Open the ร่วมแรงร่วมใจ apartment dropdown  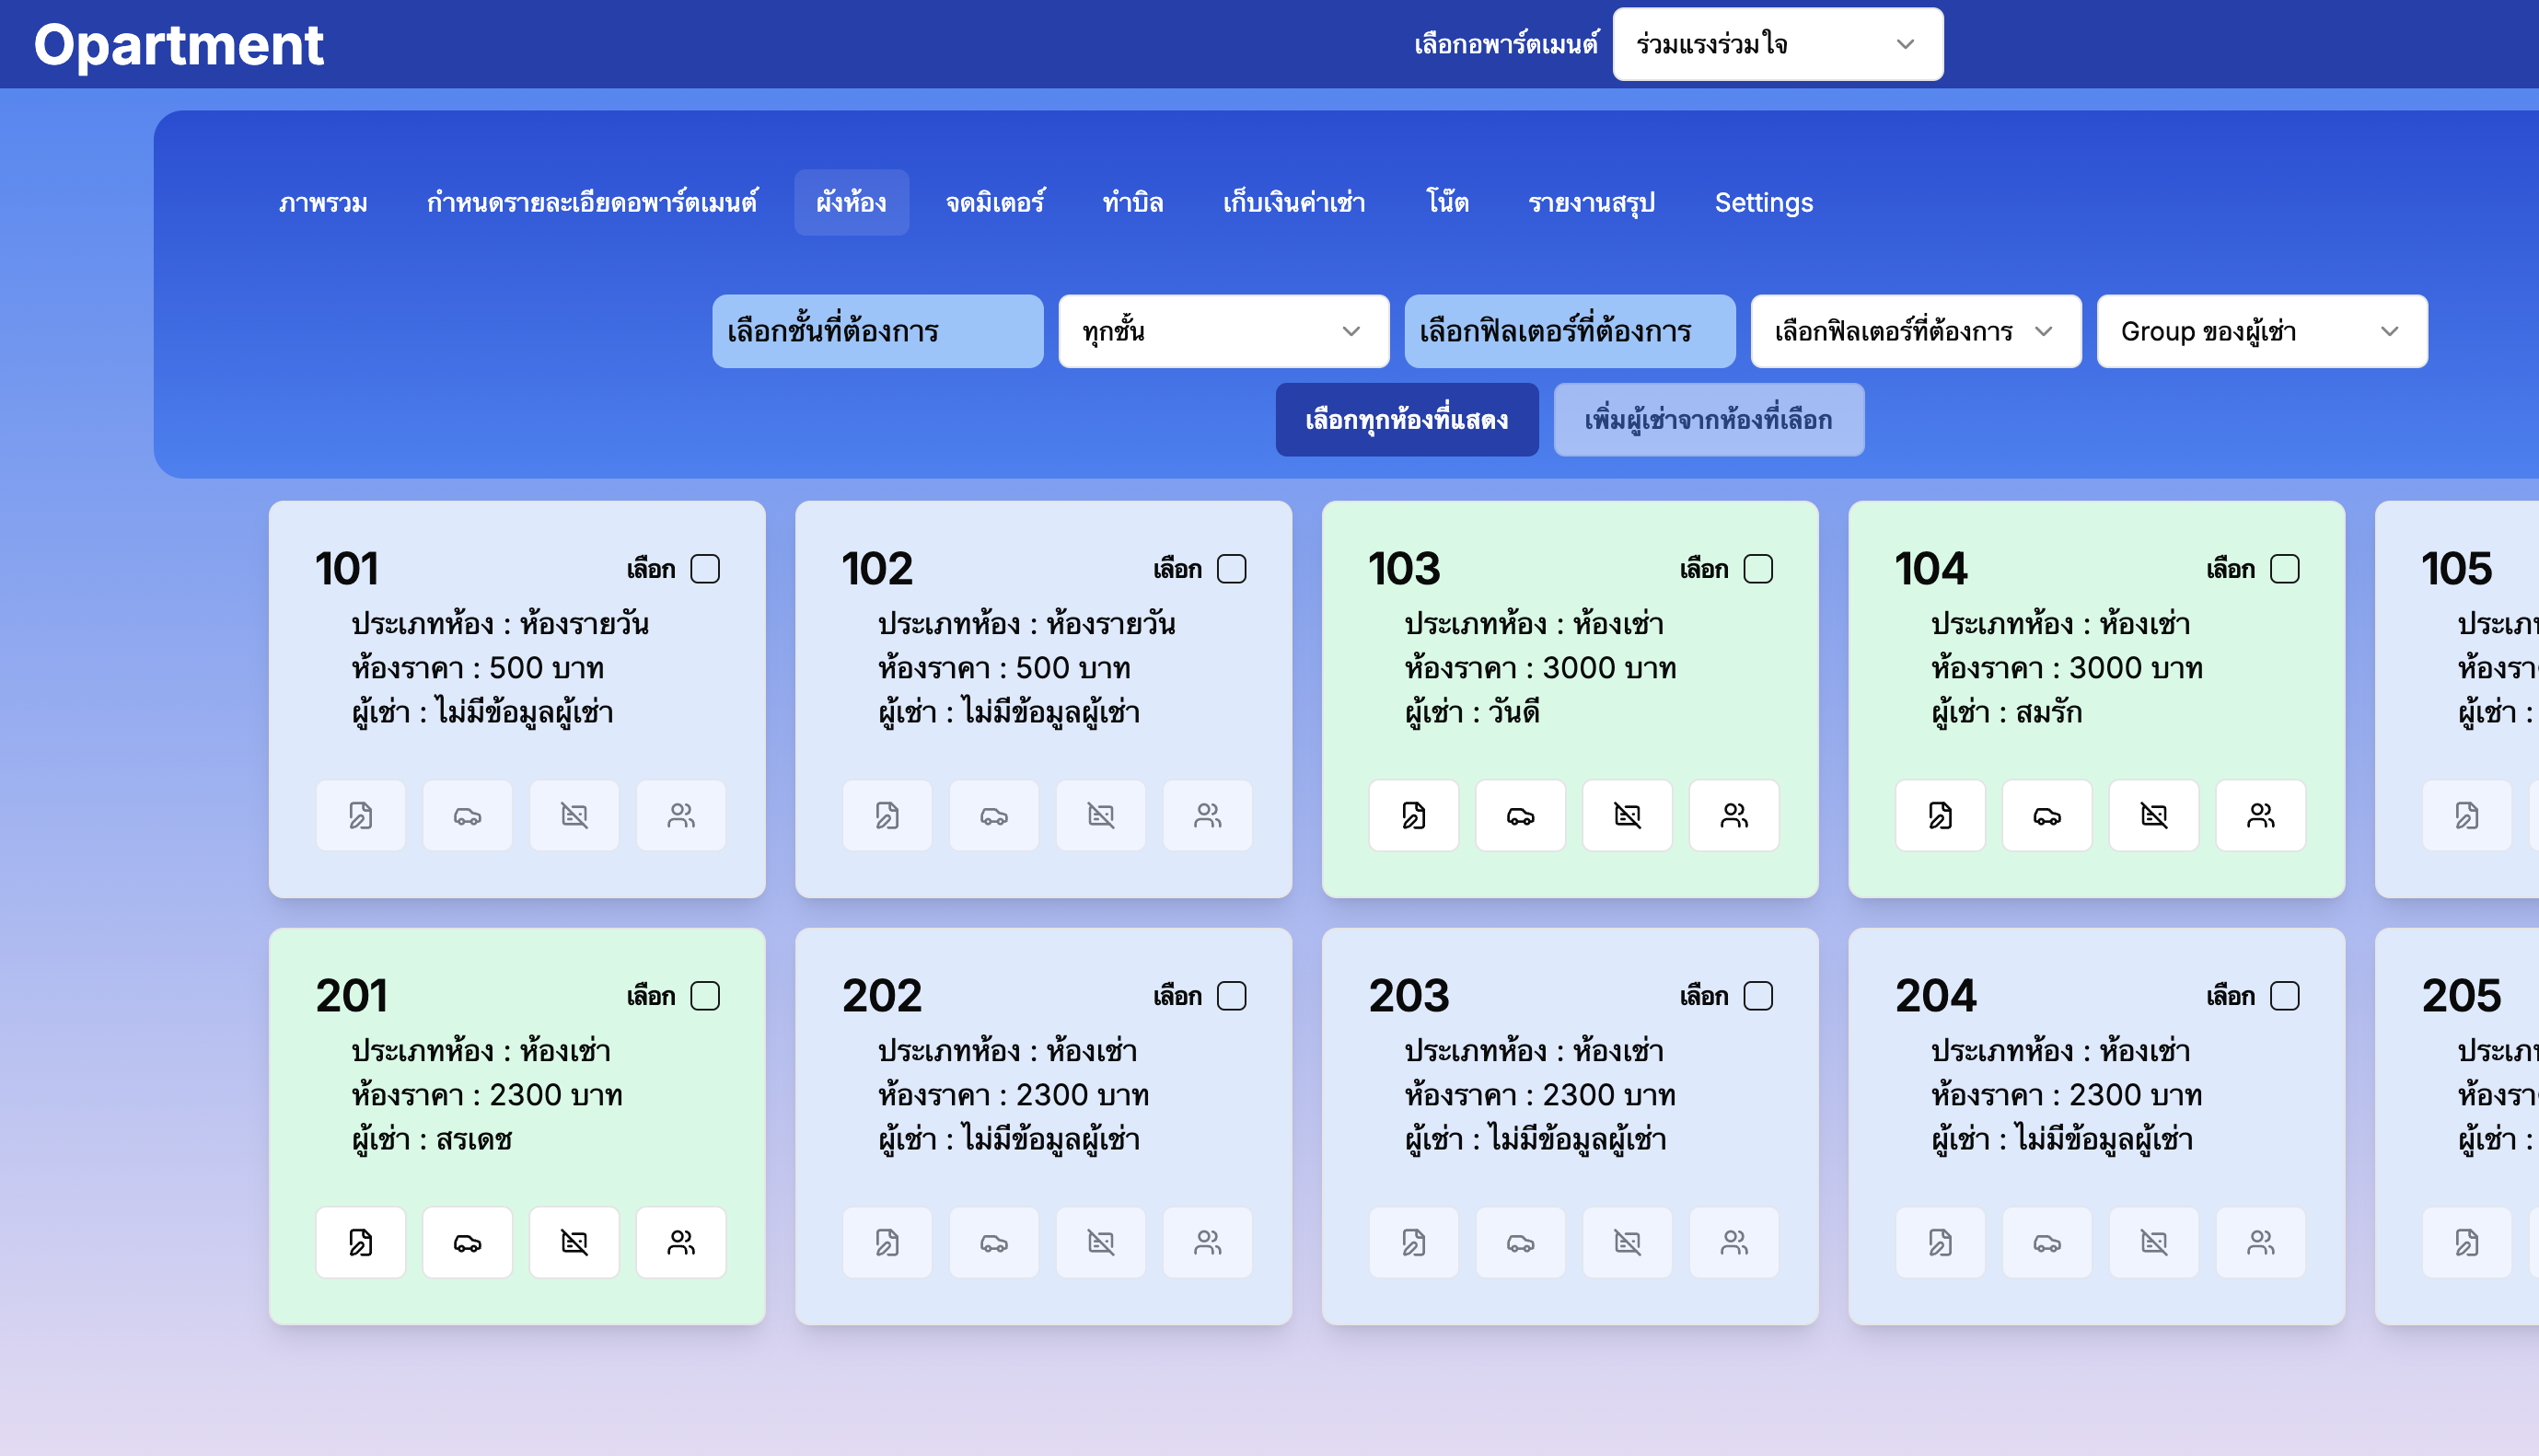point(1777,44)
